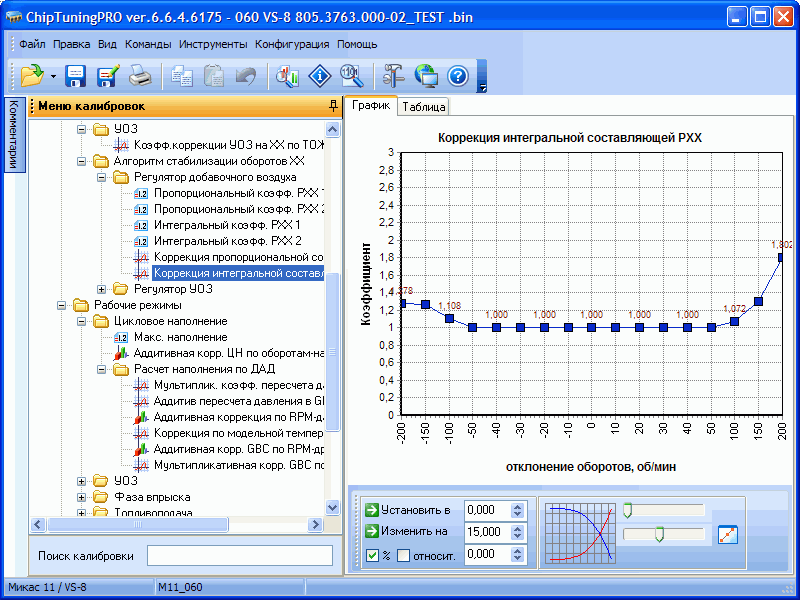Viewport: 800px width, 600px height.
Task: Click the save floppy disk icon
Action: 75,76
